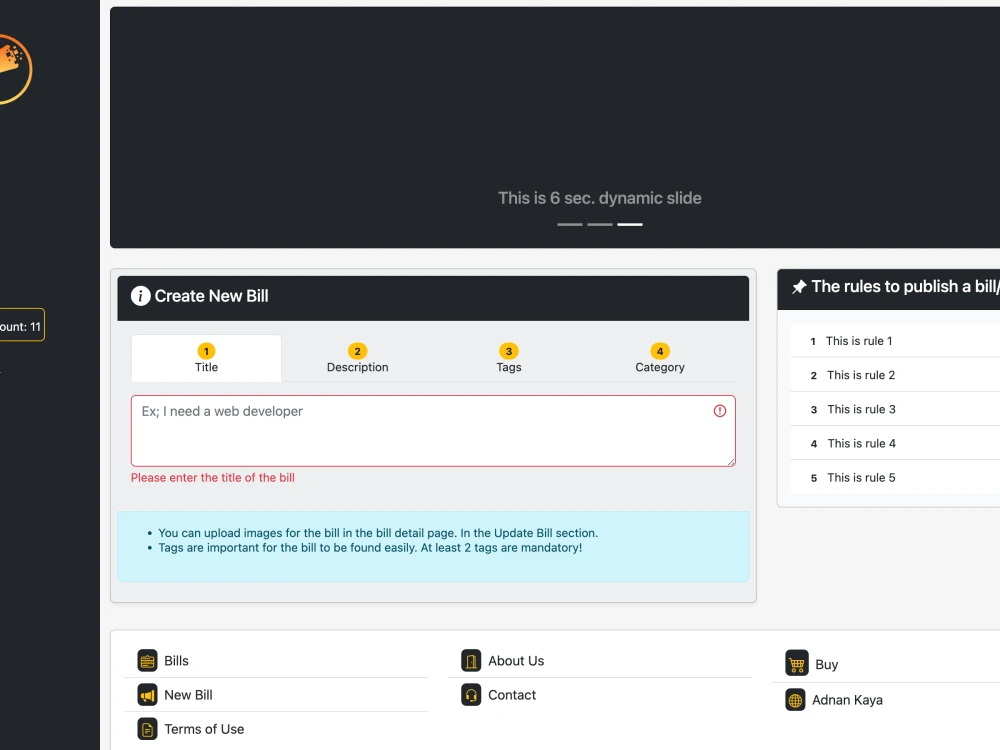Viewport: 1000px width, 750px height.
Task: Open the Contact link
Action: [511, 695]
